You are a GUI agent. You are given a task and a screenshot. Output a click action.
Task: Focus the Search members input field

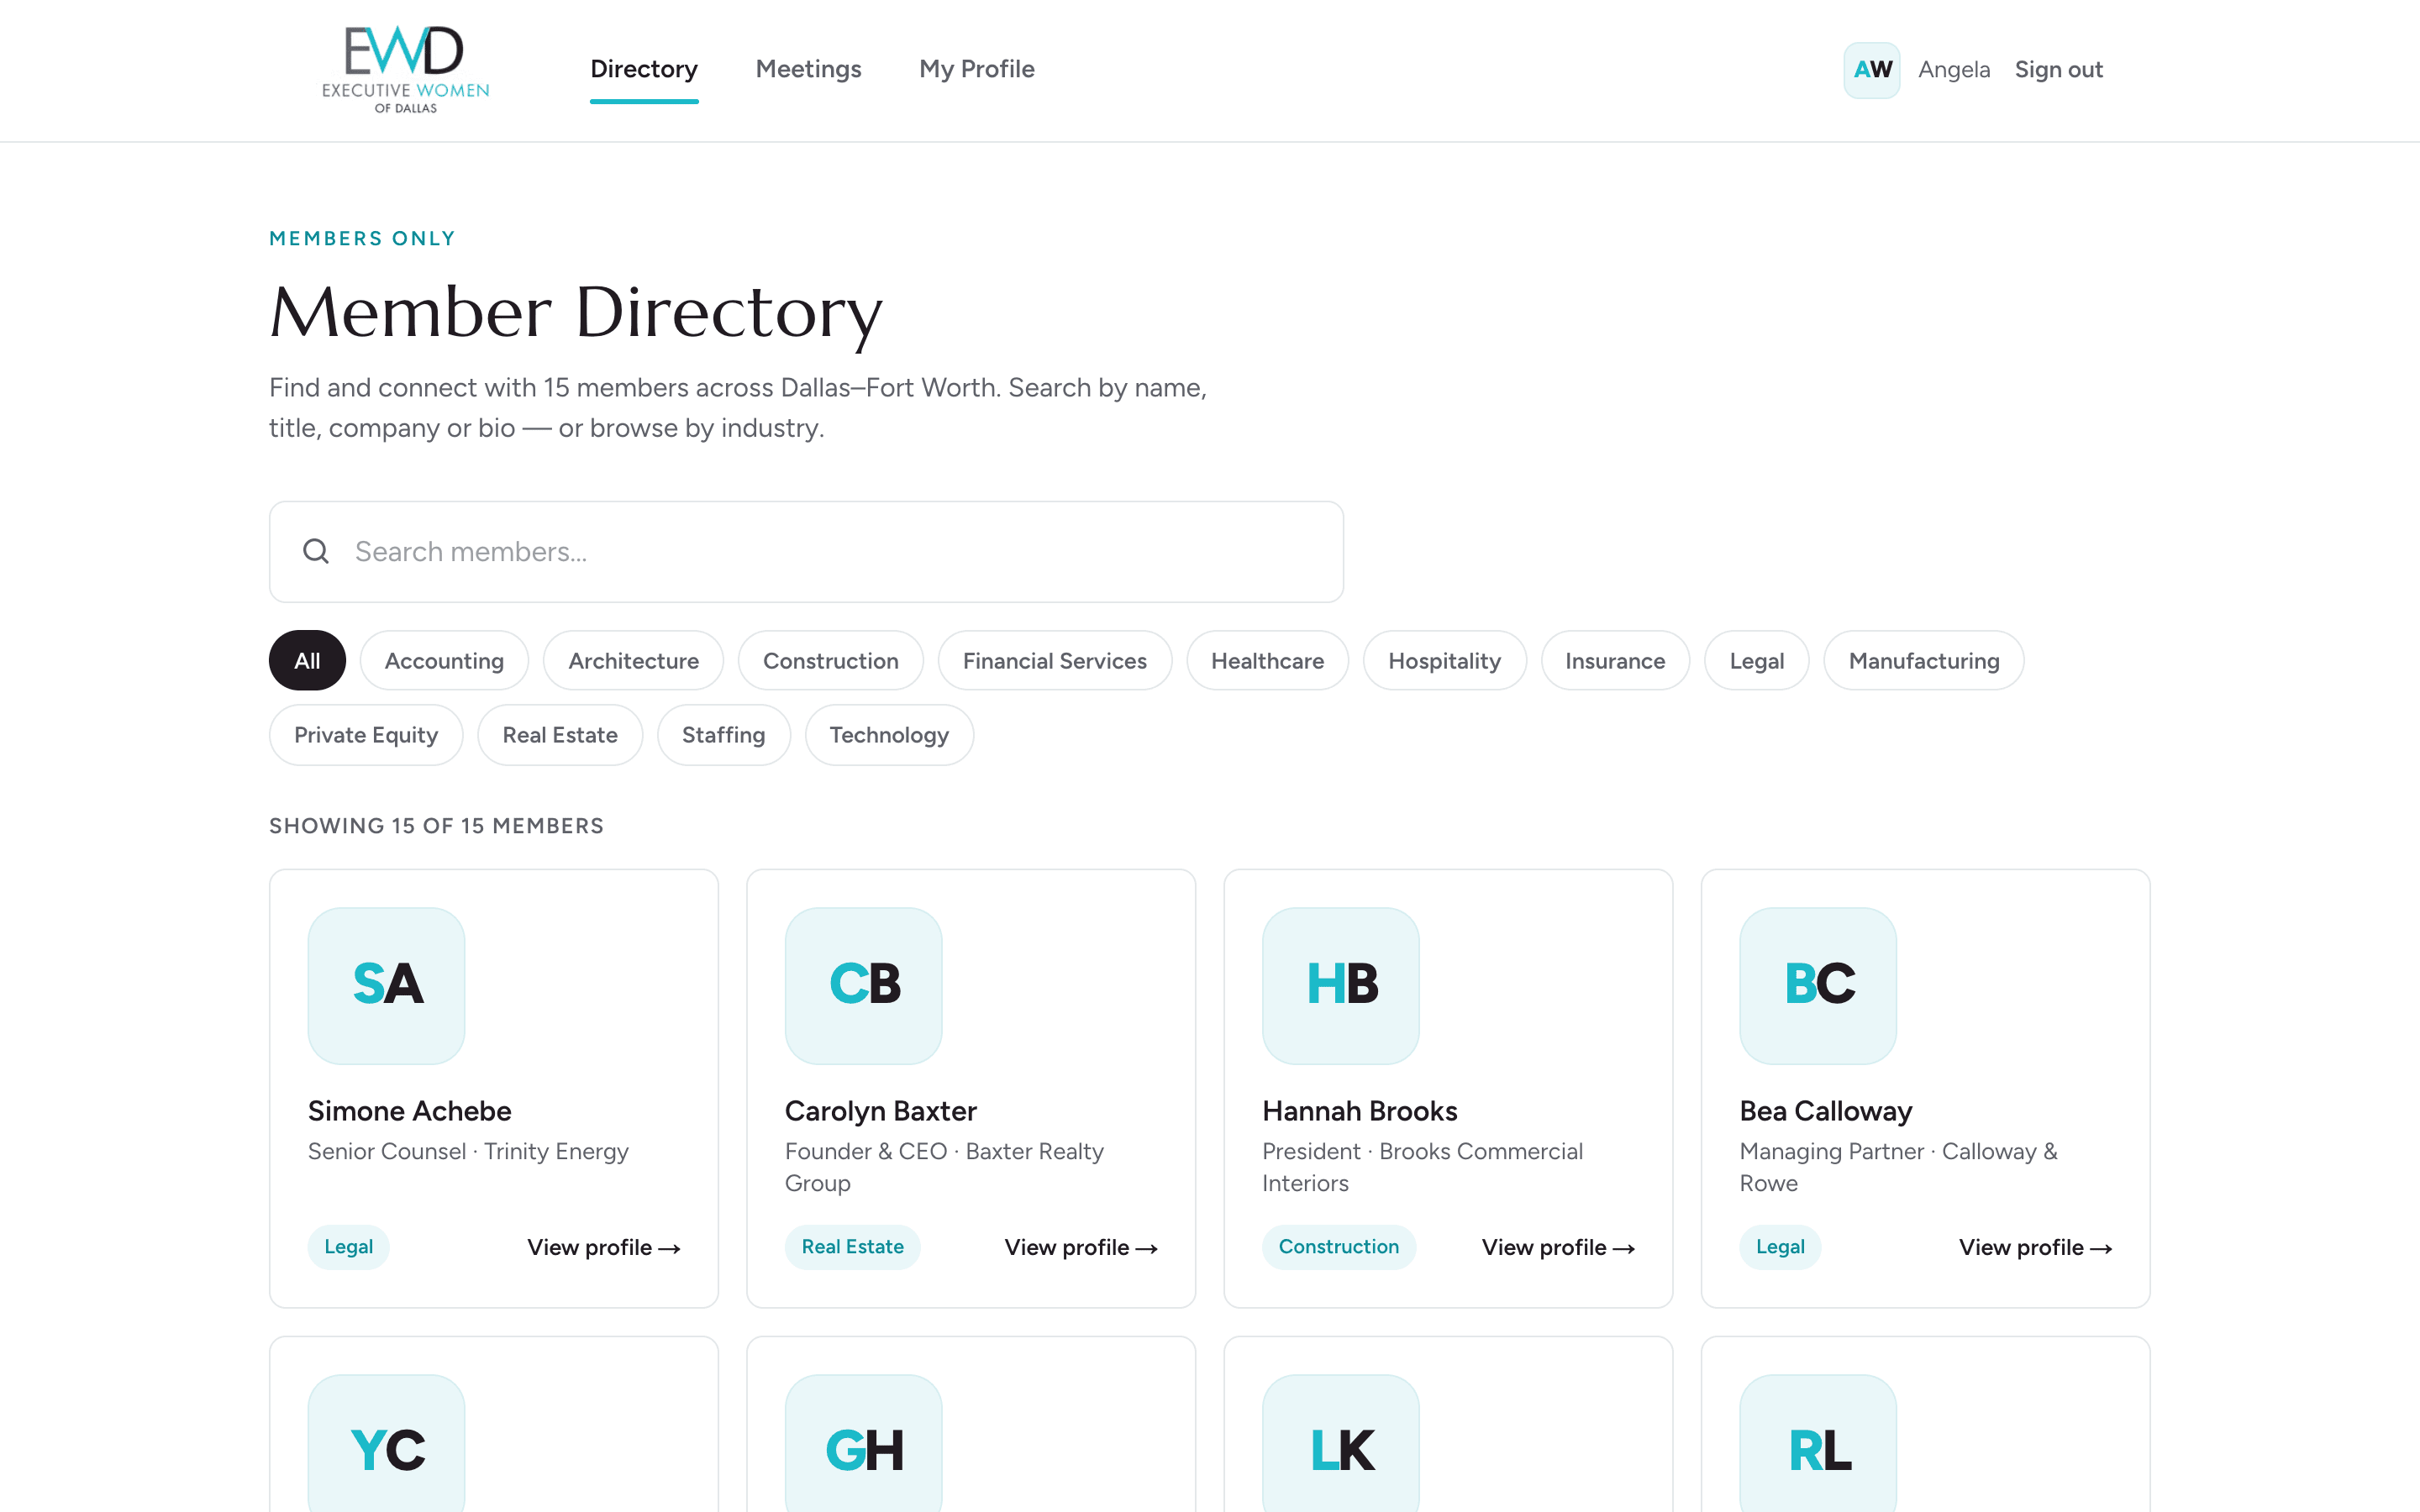pos(806,551)
